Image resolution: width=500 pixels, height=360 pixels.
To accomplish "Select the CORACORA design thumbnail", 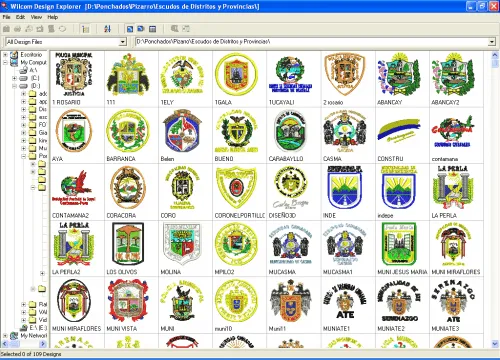I will 128,188.
